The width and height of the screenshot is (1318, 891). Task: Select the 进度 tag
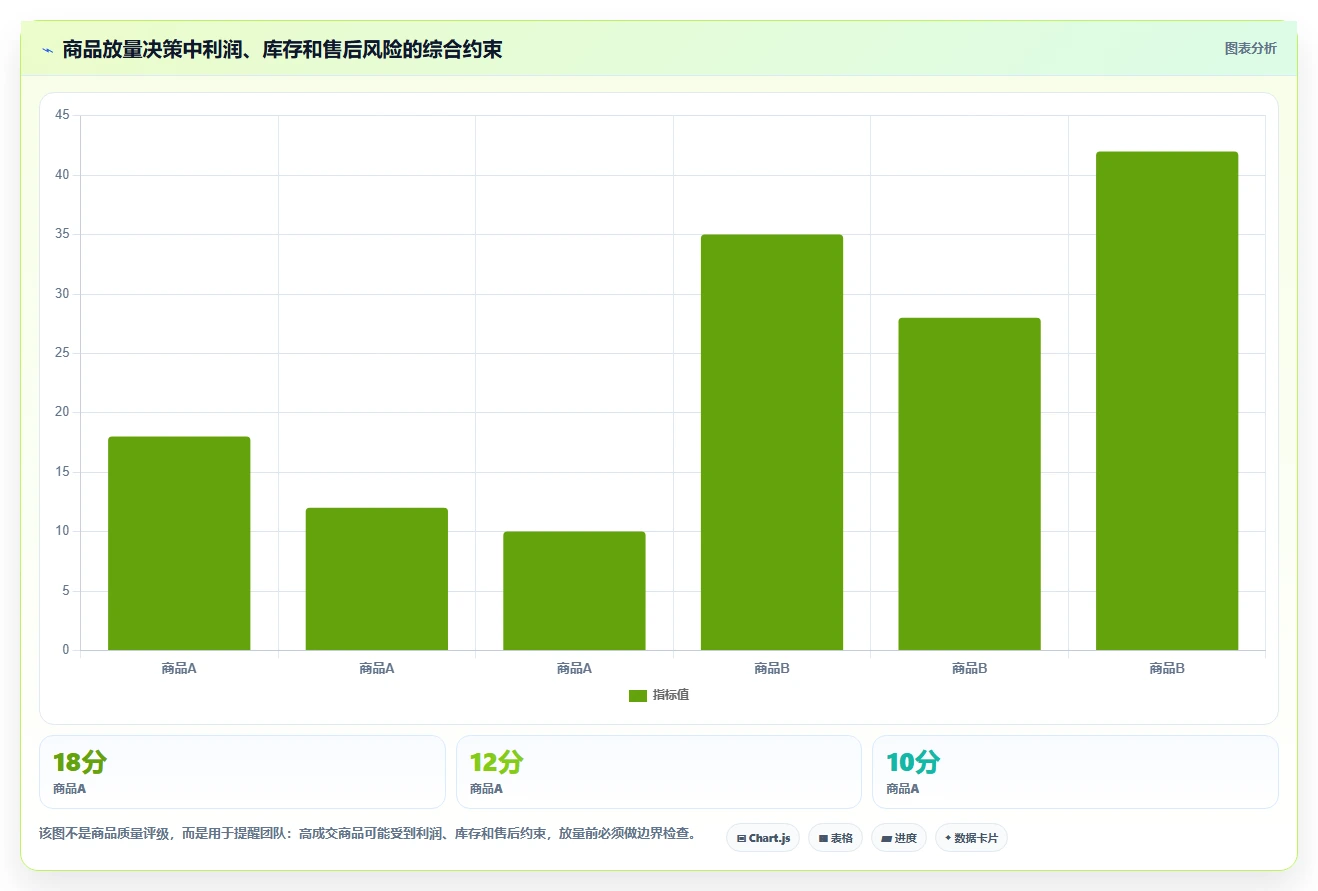click(899, 838)
